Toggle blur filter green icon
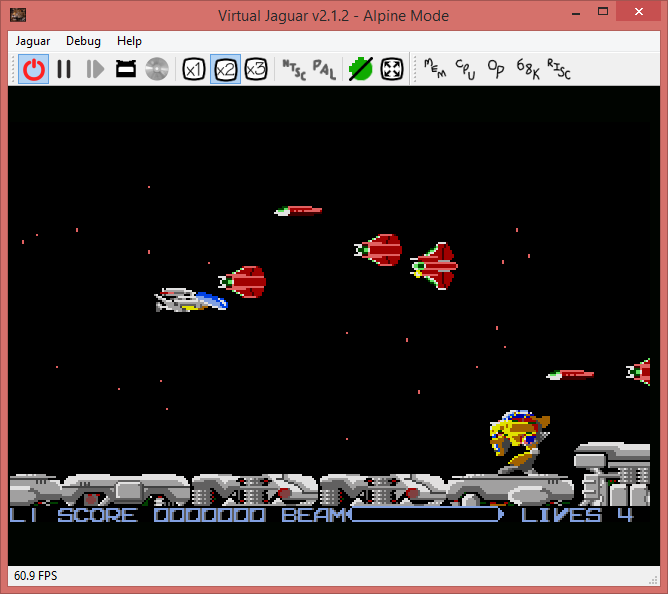This screenshot has width=668, height=594. (x=360, y=69)
